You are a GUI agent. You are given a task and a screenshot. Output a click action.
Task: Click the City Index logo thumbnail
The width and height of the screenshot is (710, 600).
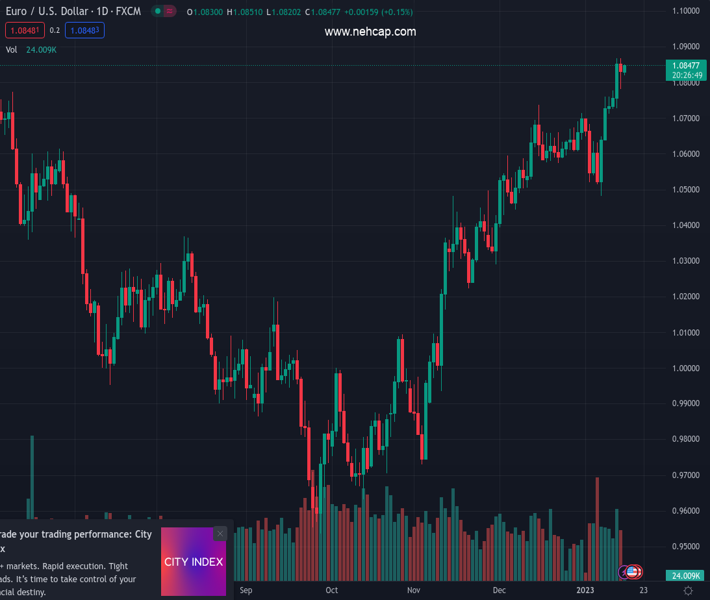(193, 562)
